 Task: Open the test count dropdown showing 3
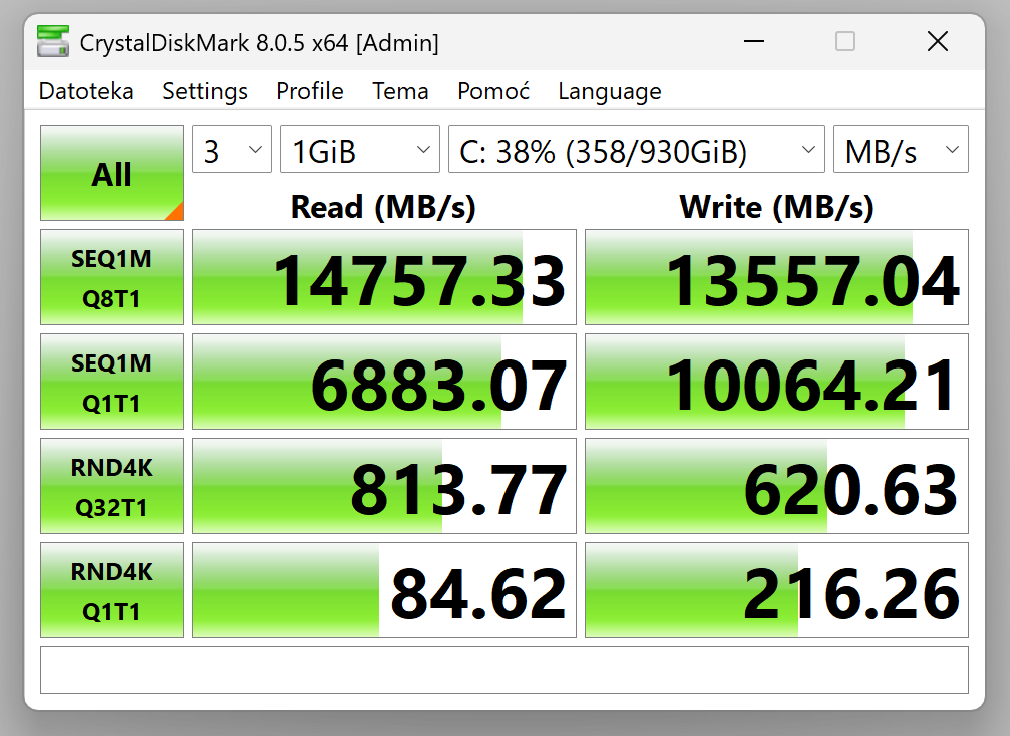232,151
